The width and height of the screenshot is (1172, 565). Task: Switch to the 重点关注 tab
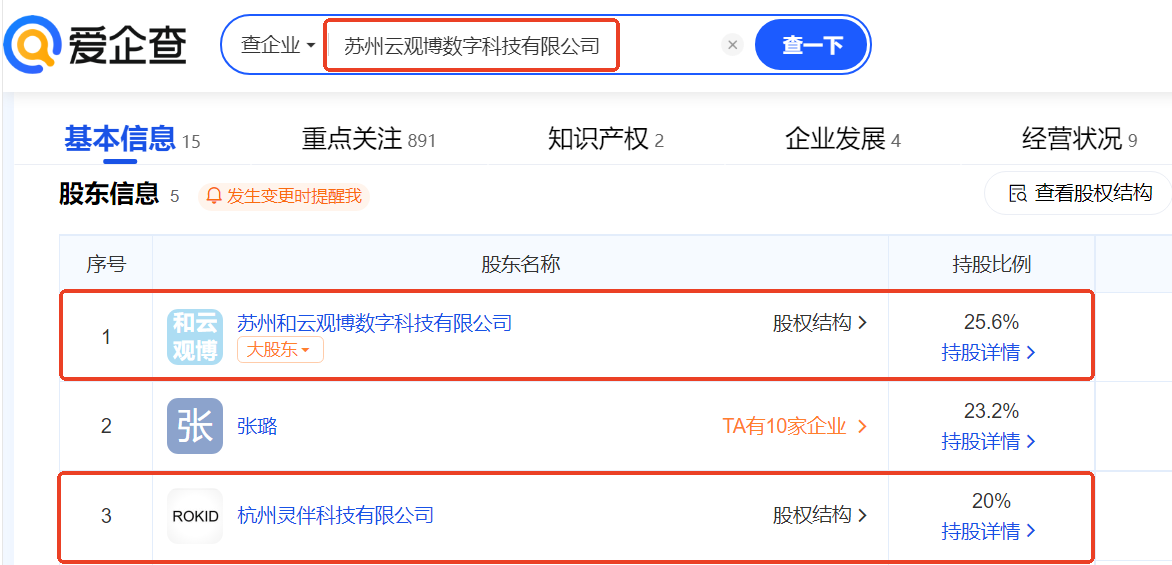point(352,139)
